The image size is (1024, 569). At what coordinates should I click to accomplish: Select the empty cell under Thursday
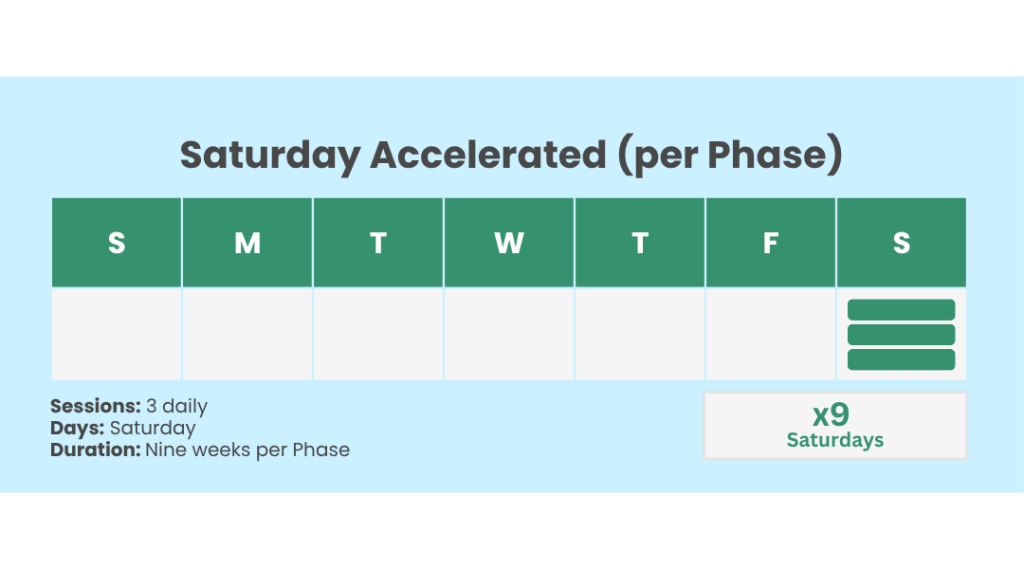(640, 334)
